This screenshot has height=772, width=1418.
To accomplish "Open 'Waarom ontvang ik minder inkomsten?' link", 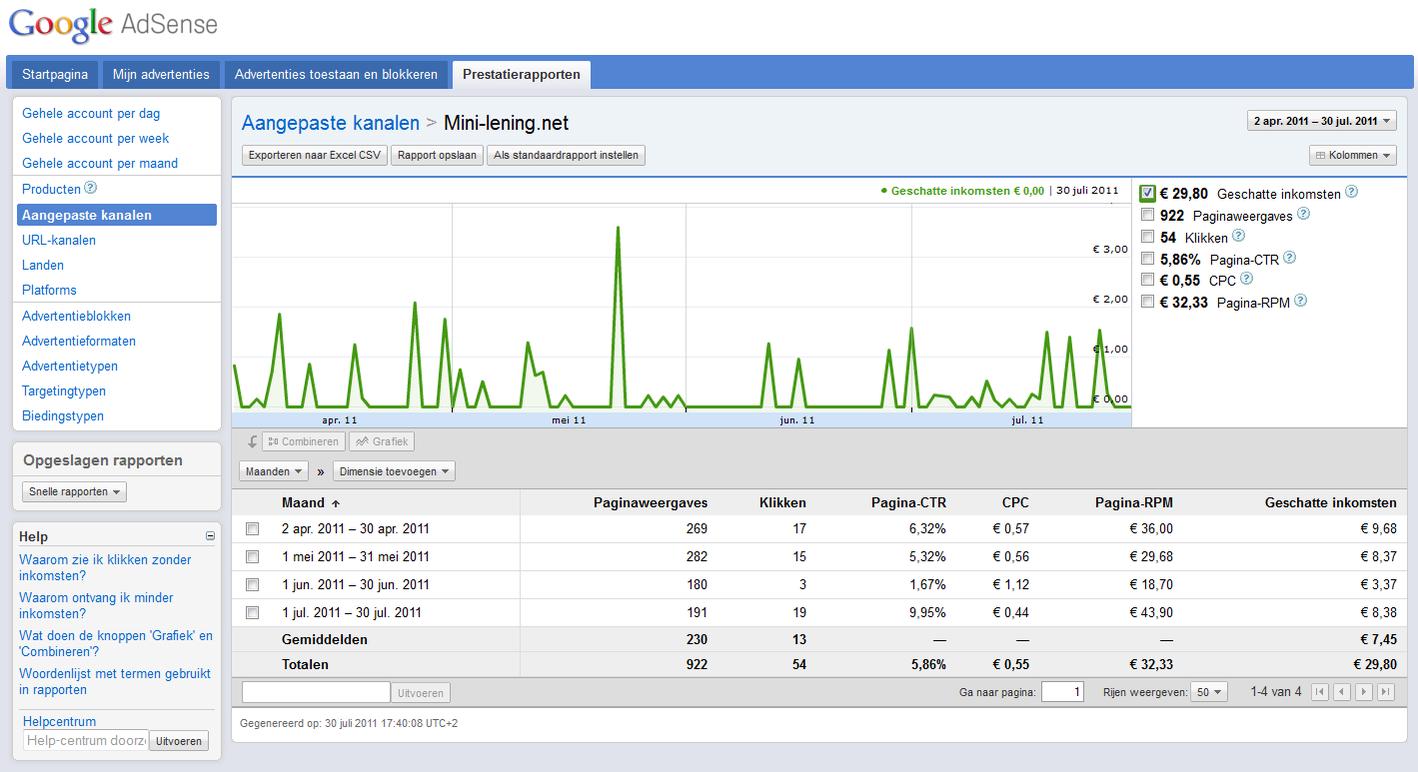I will 96,606.
